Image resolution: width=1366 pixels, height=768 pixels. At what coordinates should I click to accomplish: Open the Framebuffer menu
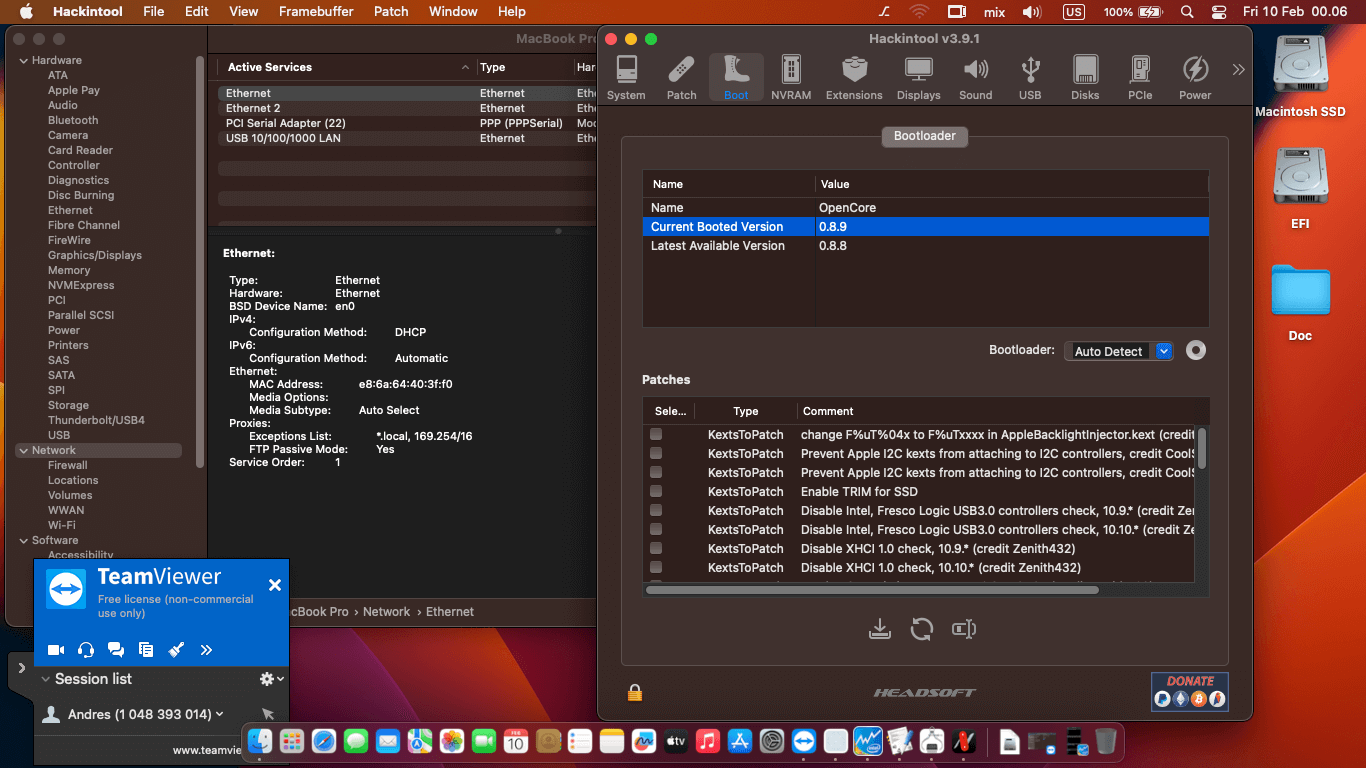[x=315, y=11]
